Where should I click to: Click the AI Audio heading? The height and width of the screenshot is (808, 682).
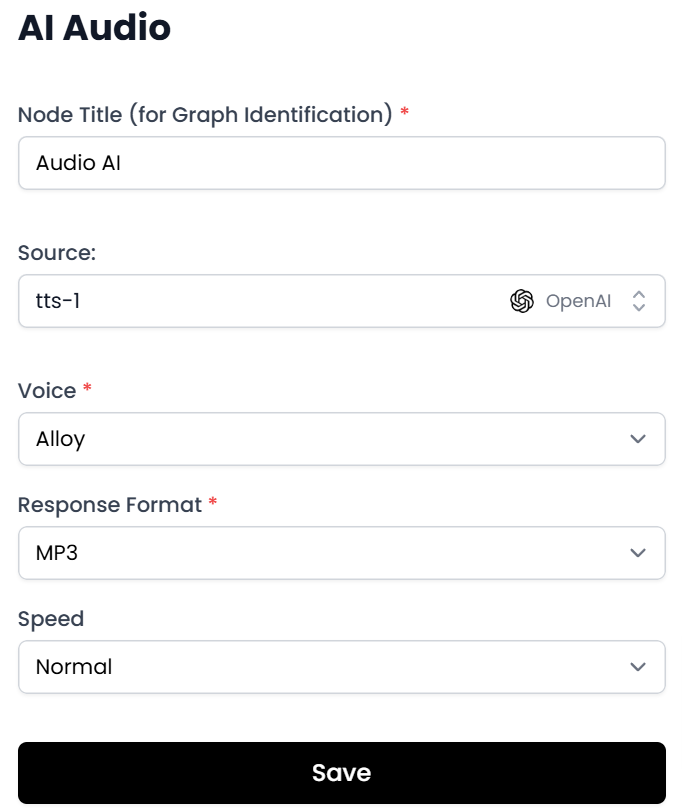pyautogui.click(x=95, y=28)
